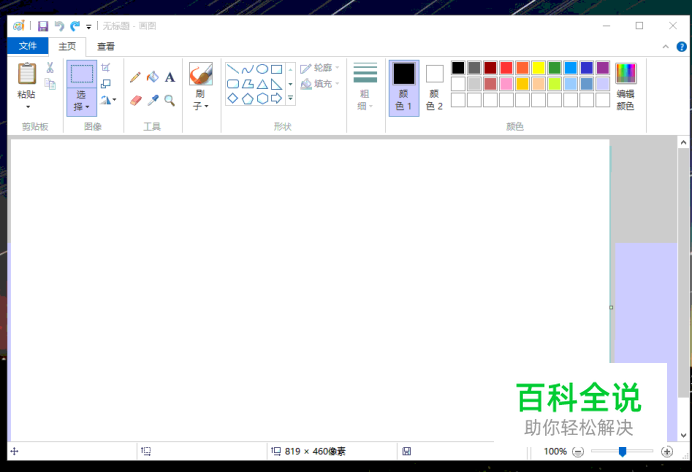The image size is (692, 472).
Task: Select the Rectangle shape
Action: tap(277, 69)
